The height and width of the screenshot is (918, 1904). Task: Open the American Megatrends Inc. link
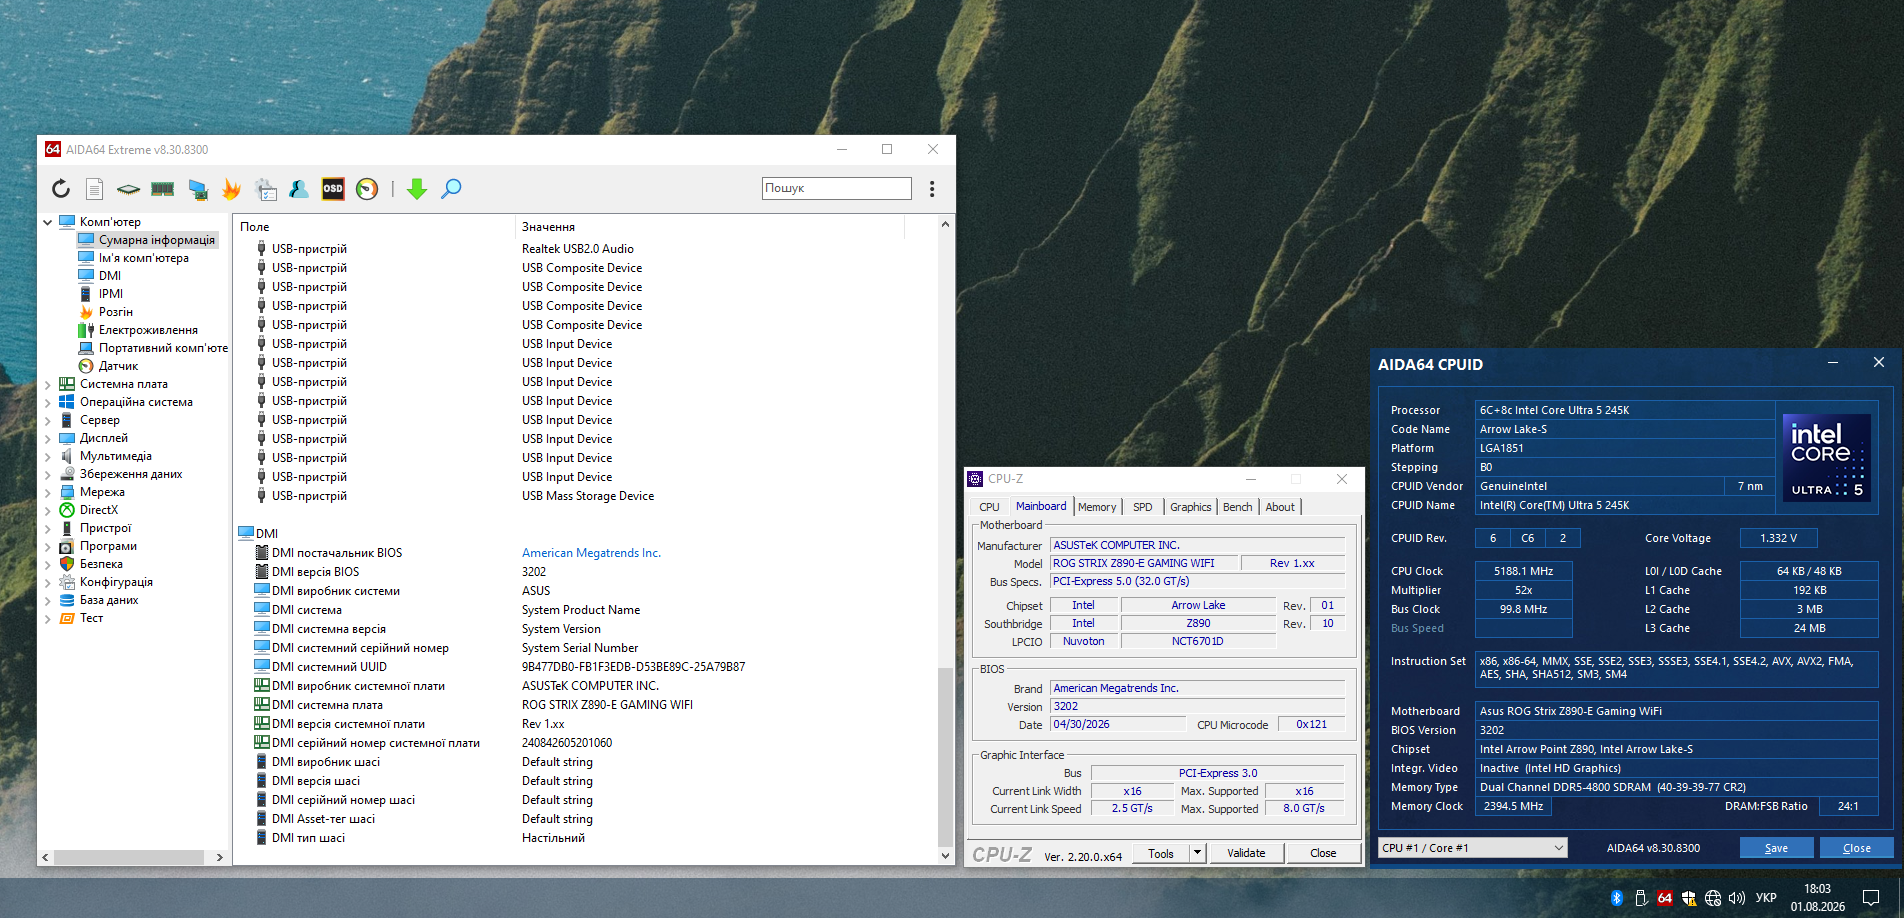[x=591, y=553]
